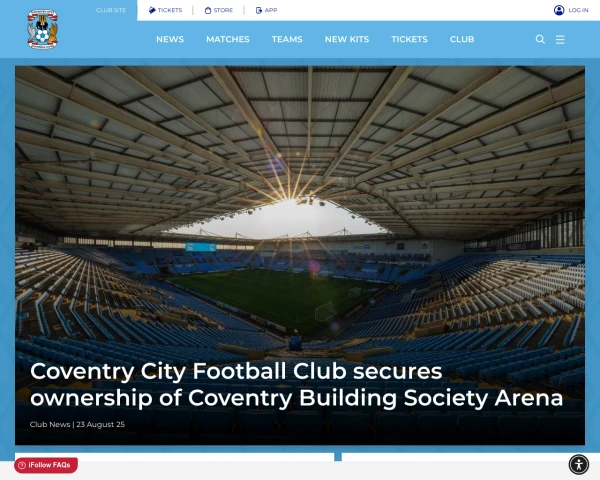Open the News menu
Image resolution: width=600 pixels, height=480 pixels.
[x=170, y=39]
